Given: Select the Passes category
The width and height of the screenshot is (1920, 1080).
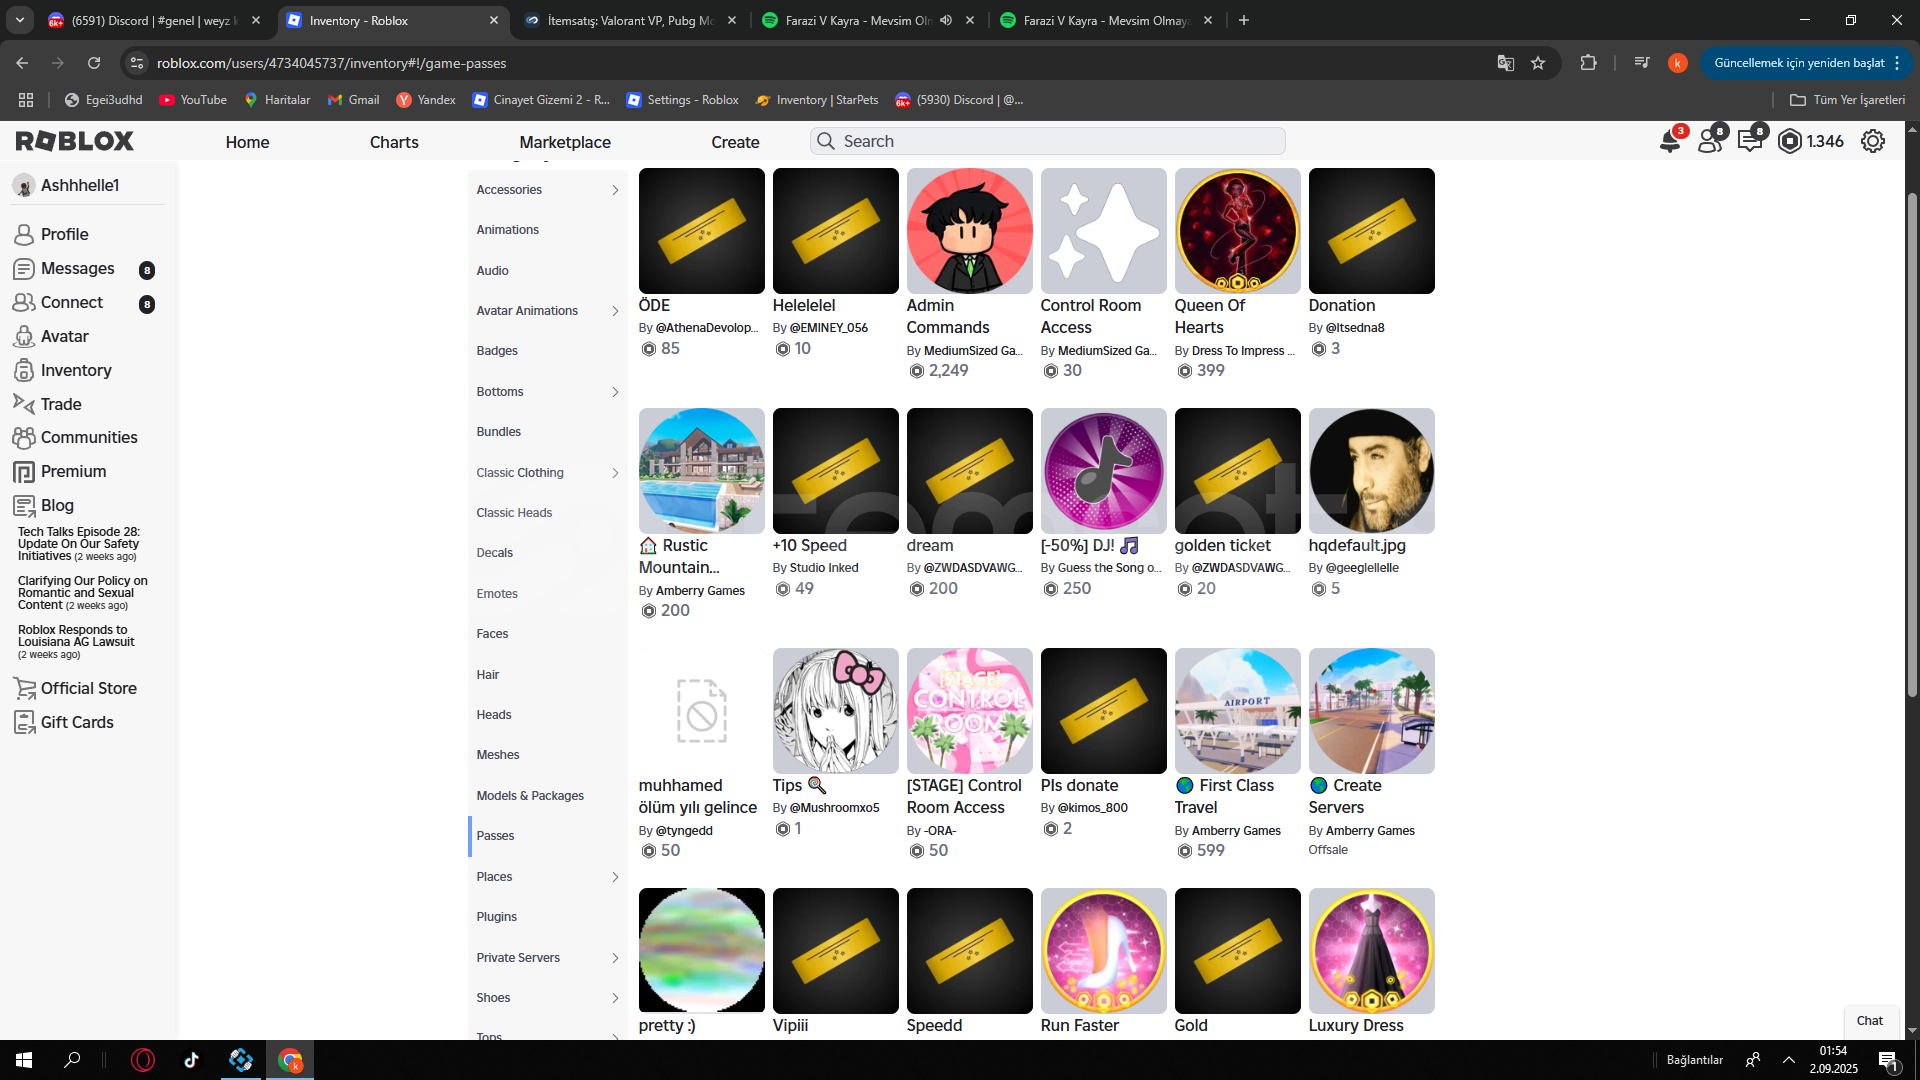Looking at the screenshot, I should point(547,836).
